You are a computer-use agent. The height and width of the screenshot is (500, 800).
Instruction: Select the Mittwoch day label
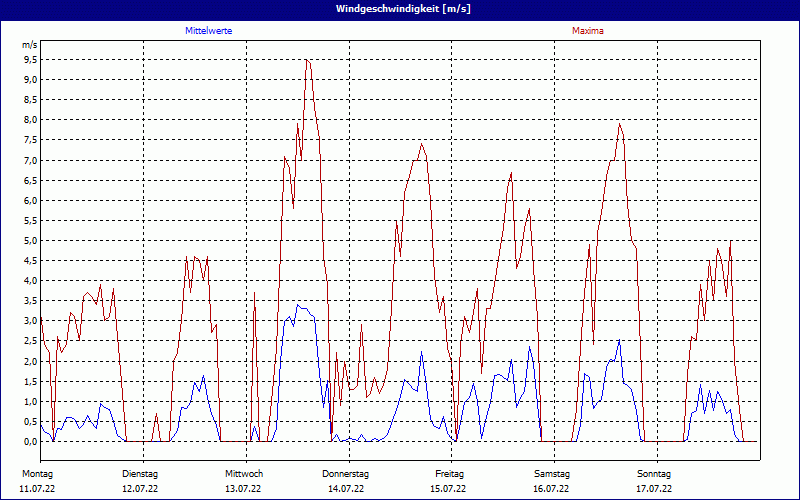[x=244, y=473]
